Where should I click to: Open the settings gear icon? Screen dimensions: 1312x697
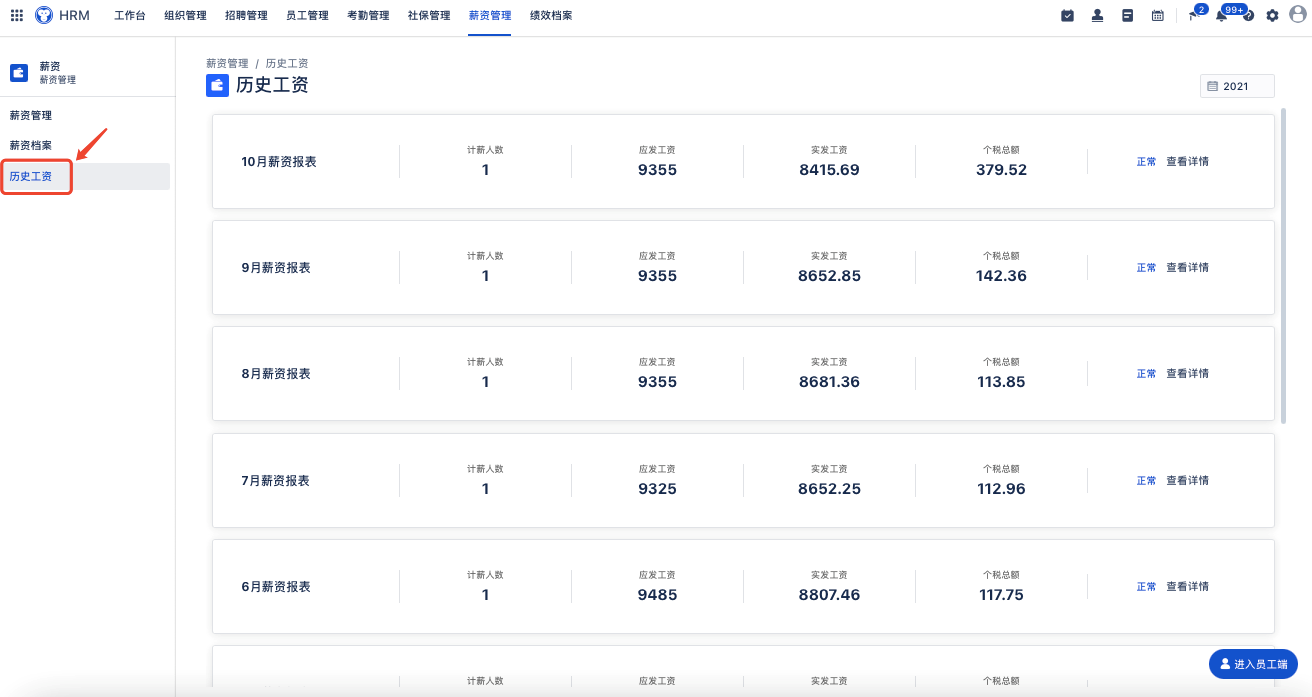(x=1272, y=15)
